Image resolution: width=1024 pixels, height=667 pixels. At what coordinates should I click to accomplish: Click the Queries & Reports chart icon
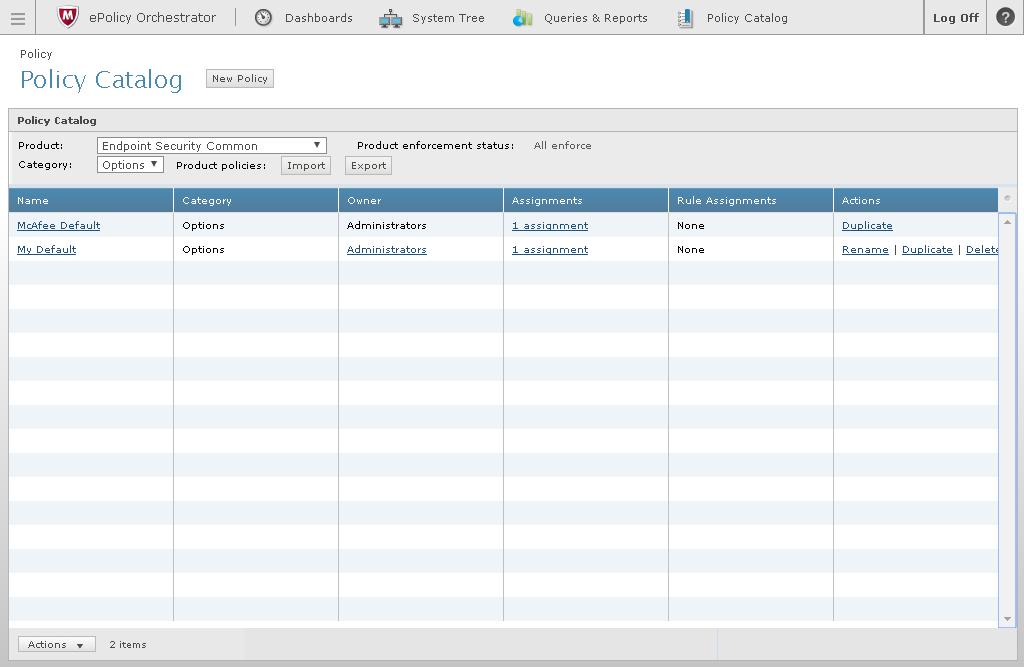(522, 18)
